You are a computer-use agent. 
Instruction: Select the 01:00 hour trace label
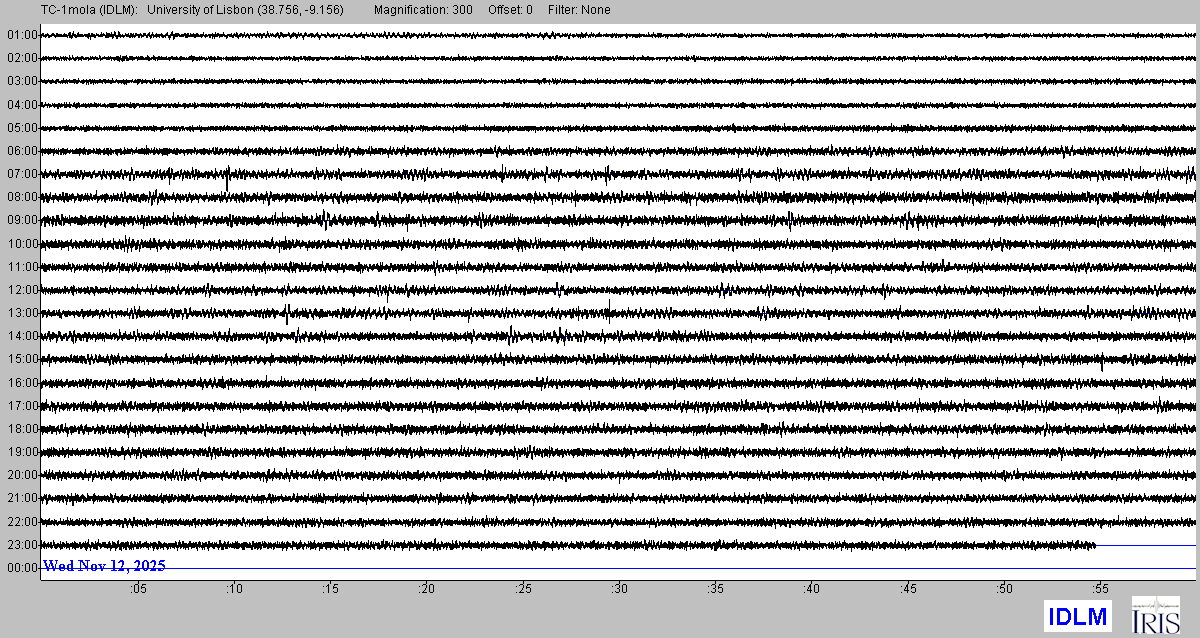[22, 35]
